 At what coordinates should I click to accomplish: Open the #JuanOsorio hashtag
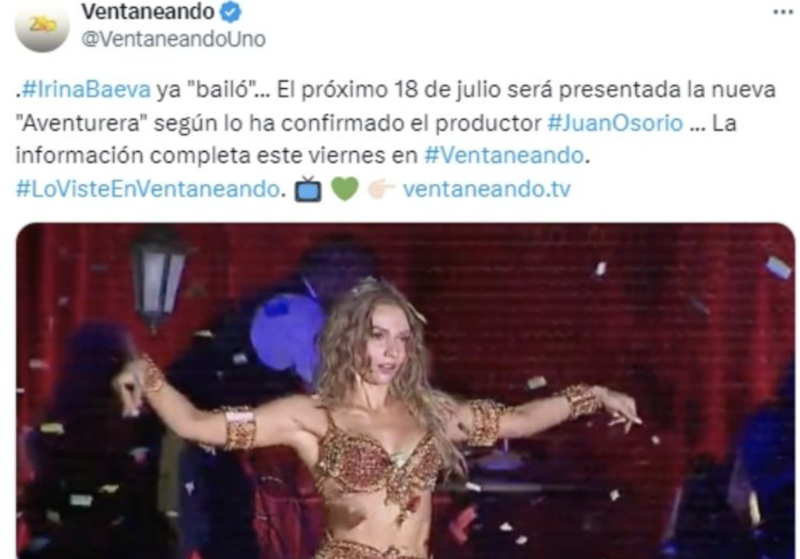[615, 123]
